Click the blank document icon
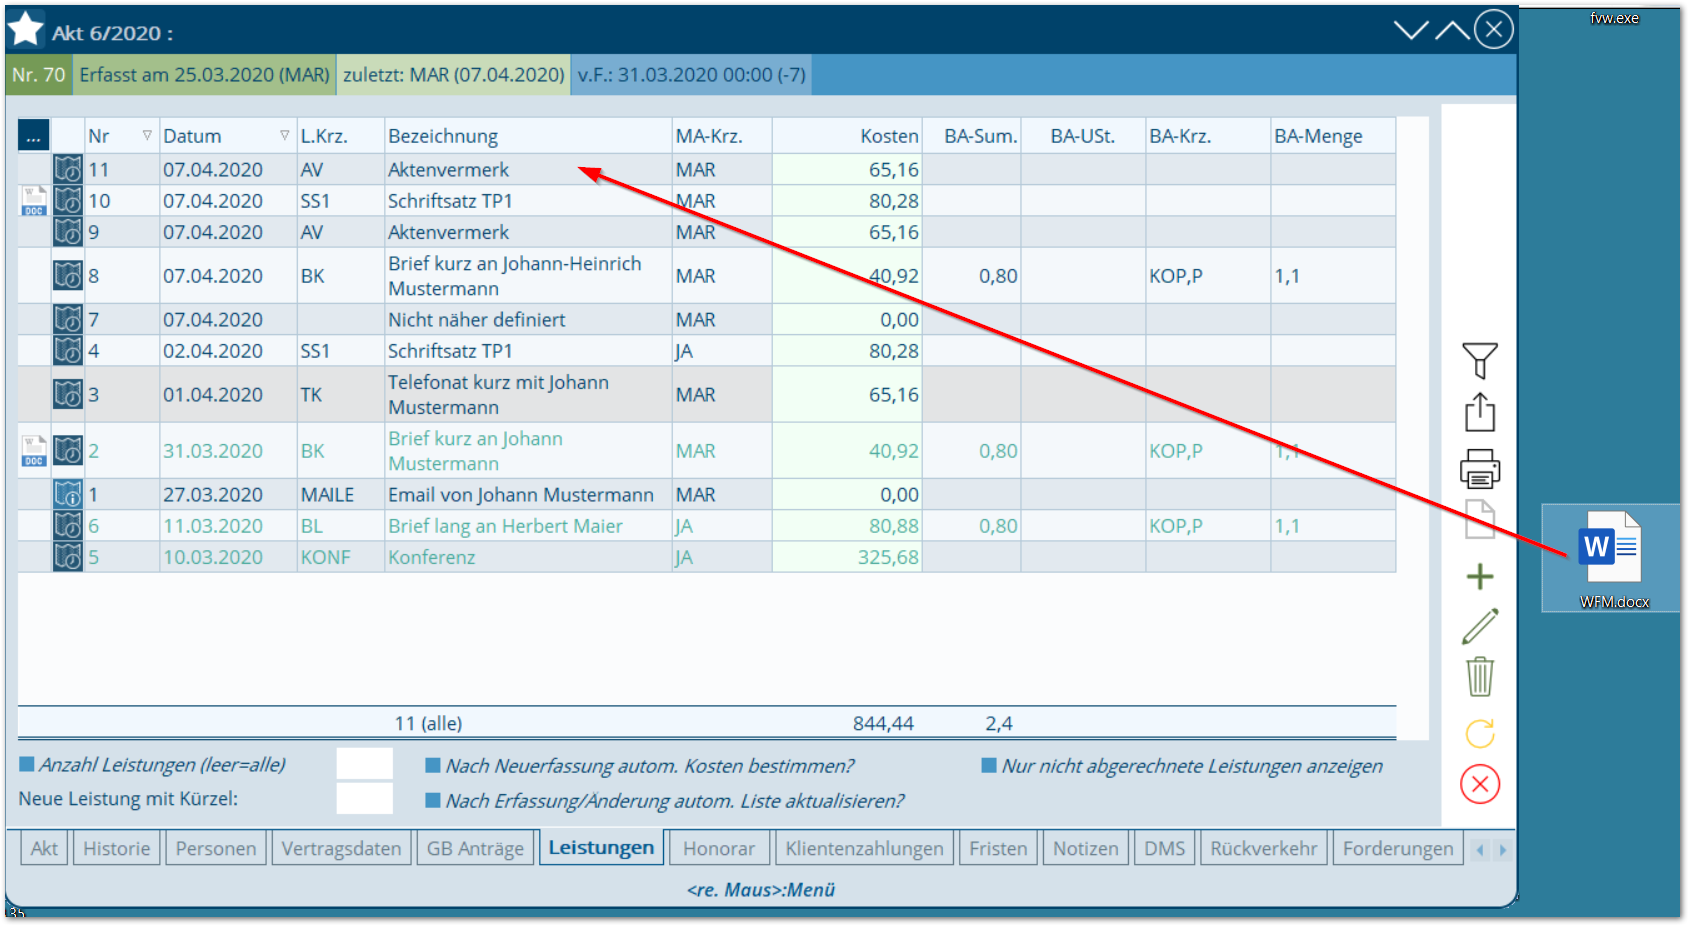The width and height of the screenshot is (1689, 926). coord(1480,519)
